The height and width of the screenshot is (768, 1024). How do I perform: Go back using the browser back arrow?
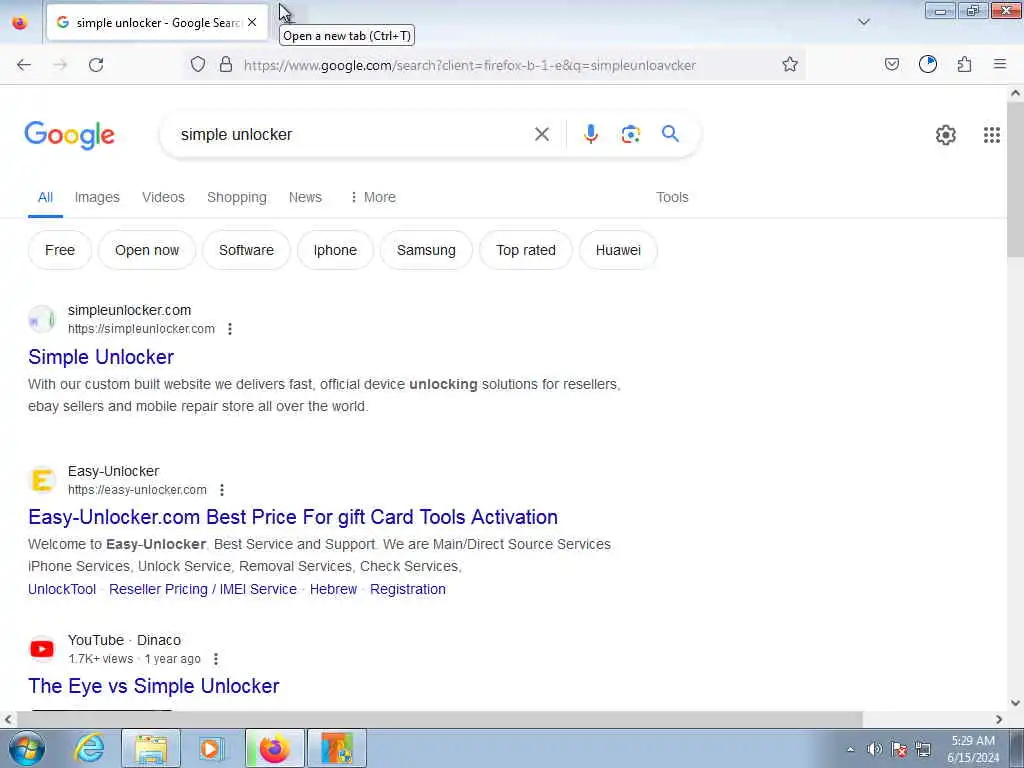[x=24, y=65]
